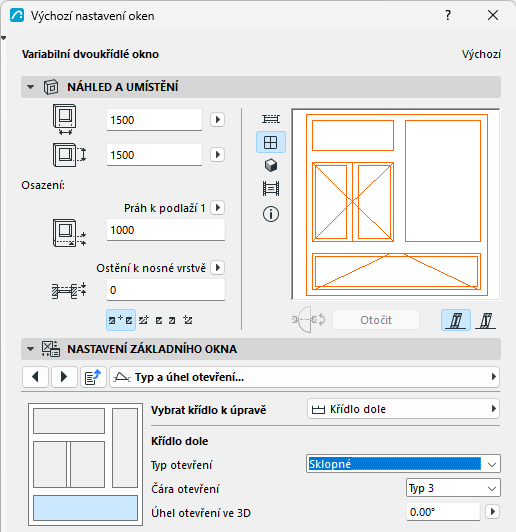Go to the next settings page
Image resolution: width=516 pixels, height=532 pixels.
pyautogui.click(x=64, y=377)
